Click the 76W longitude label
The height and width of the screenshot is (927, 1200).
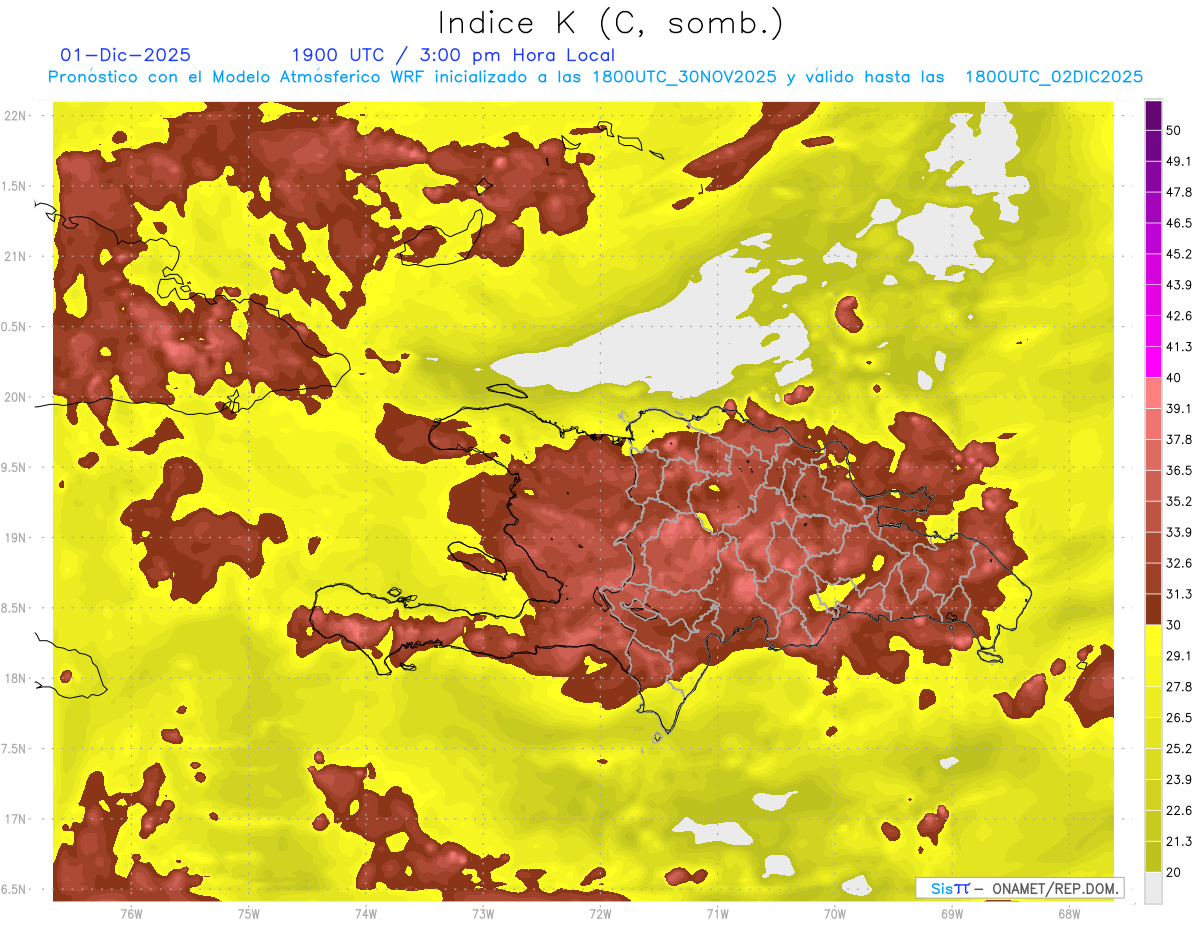point(131,913)
